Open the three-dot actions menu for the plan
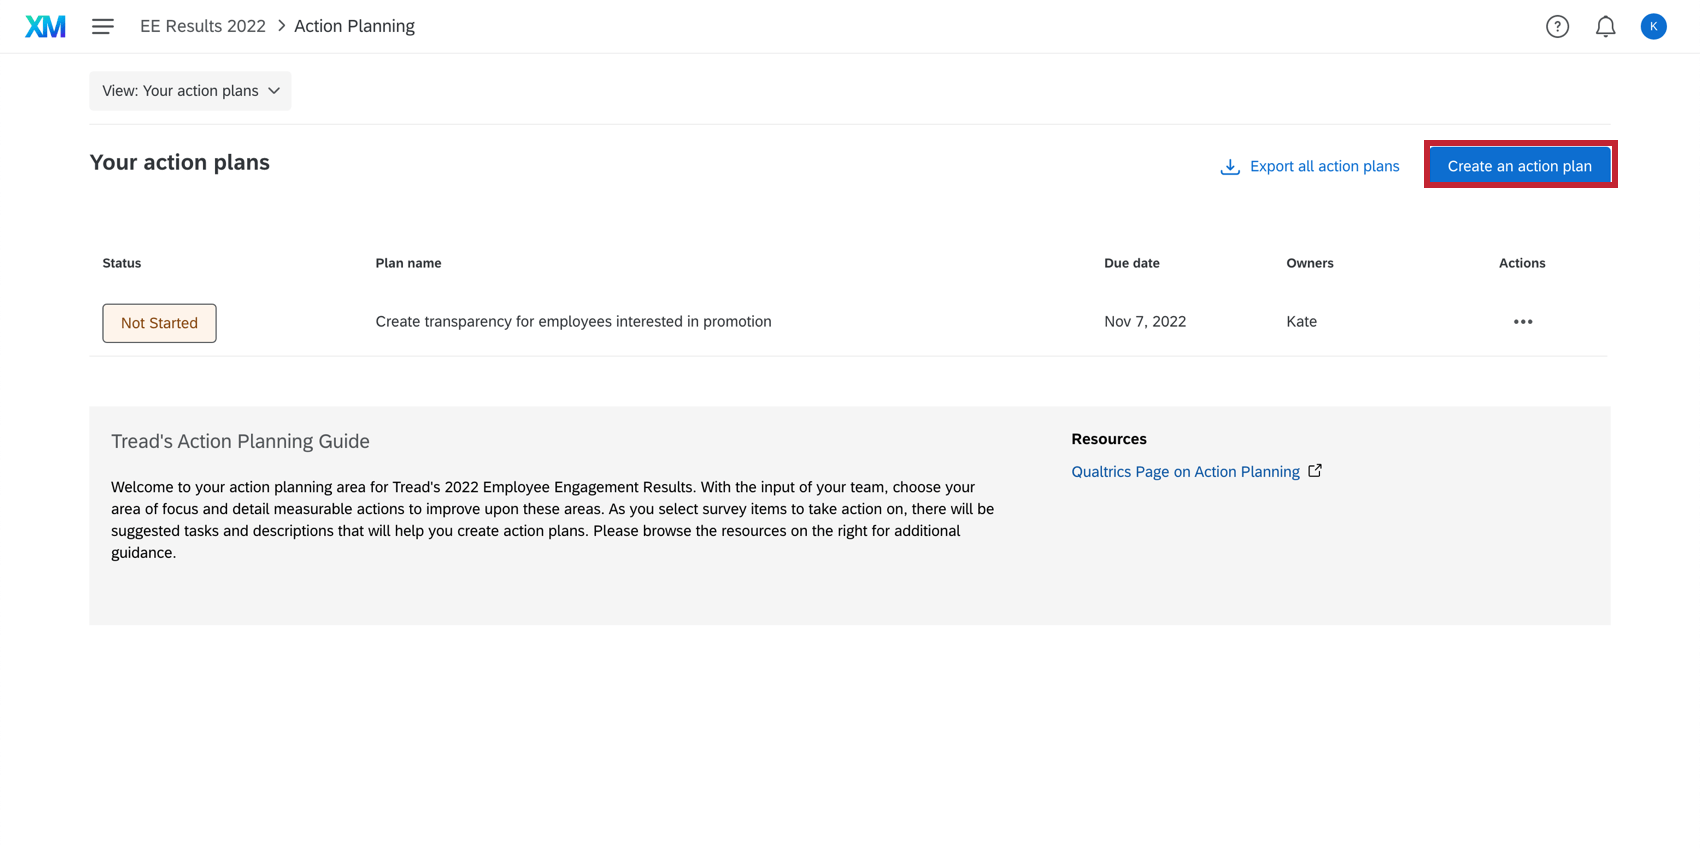Viewport: 1700px width, 850px height. tap(1522, 322)
